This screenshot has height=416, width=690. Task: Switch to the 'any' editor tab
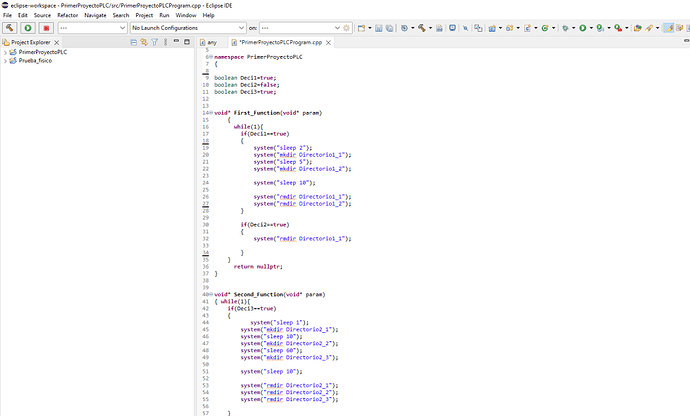pyautogui.click(x=210, y=43)
